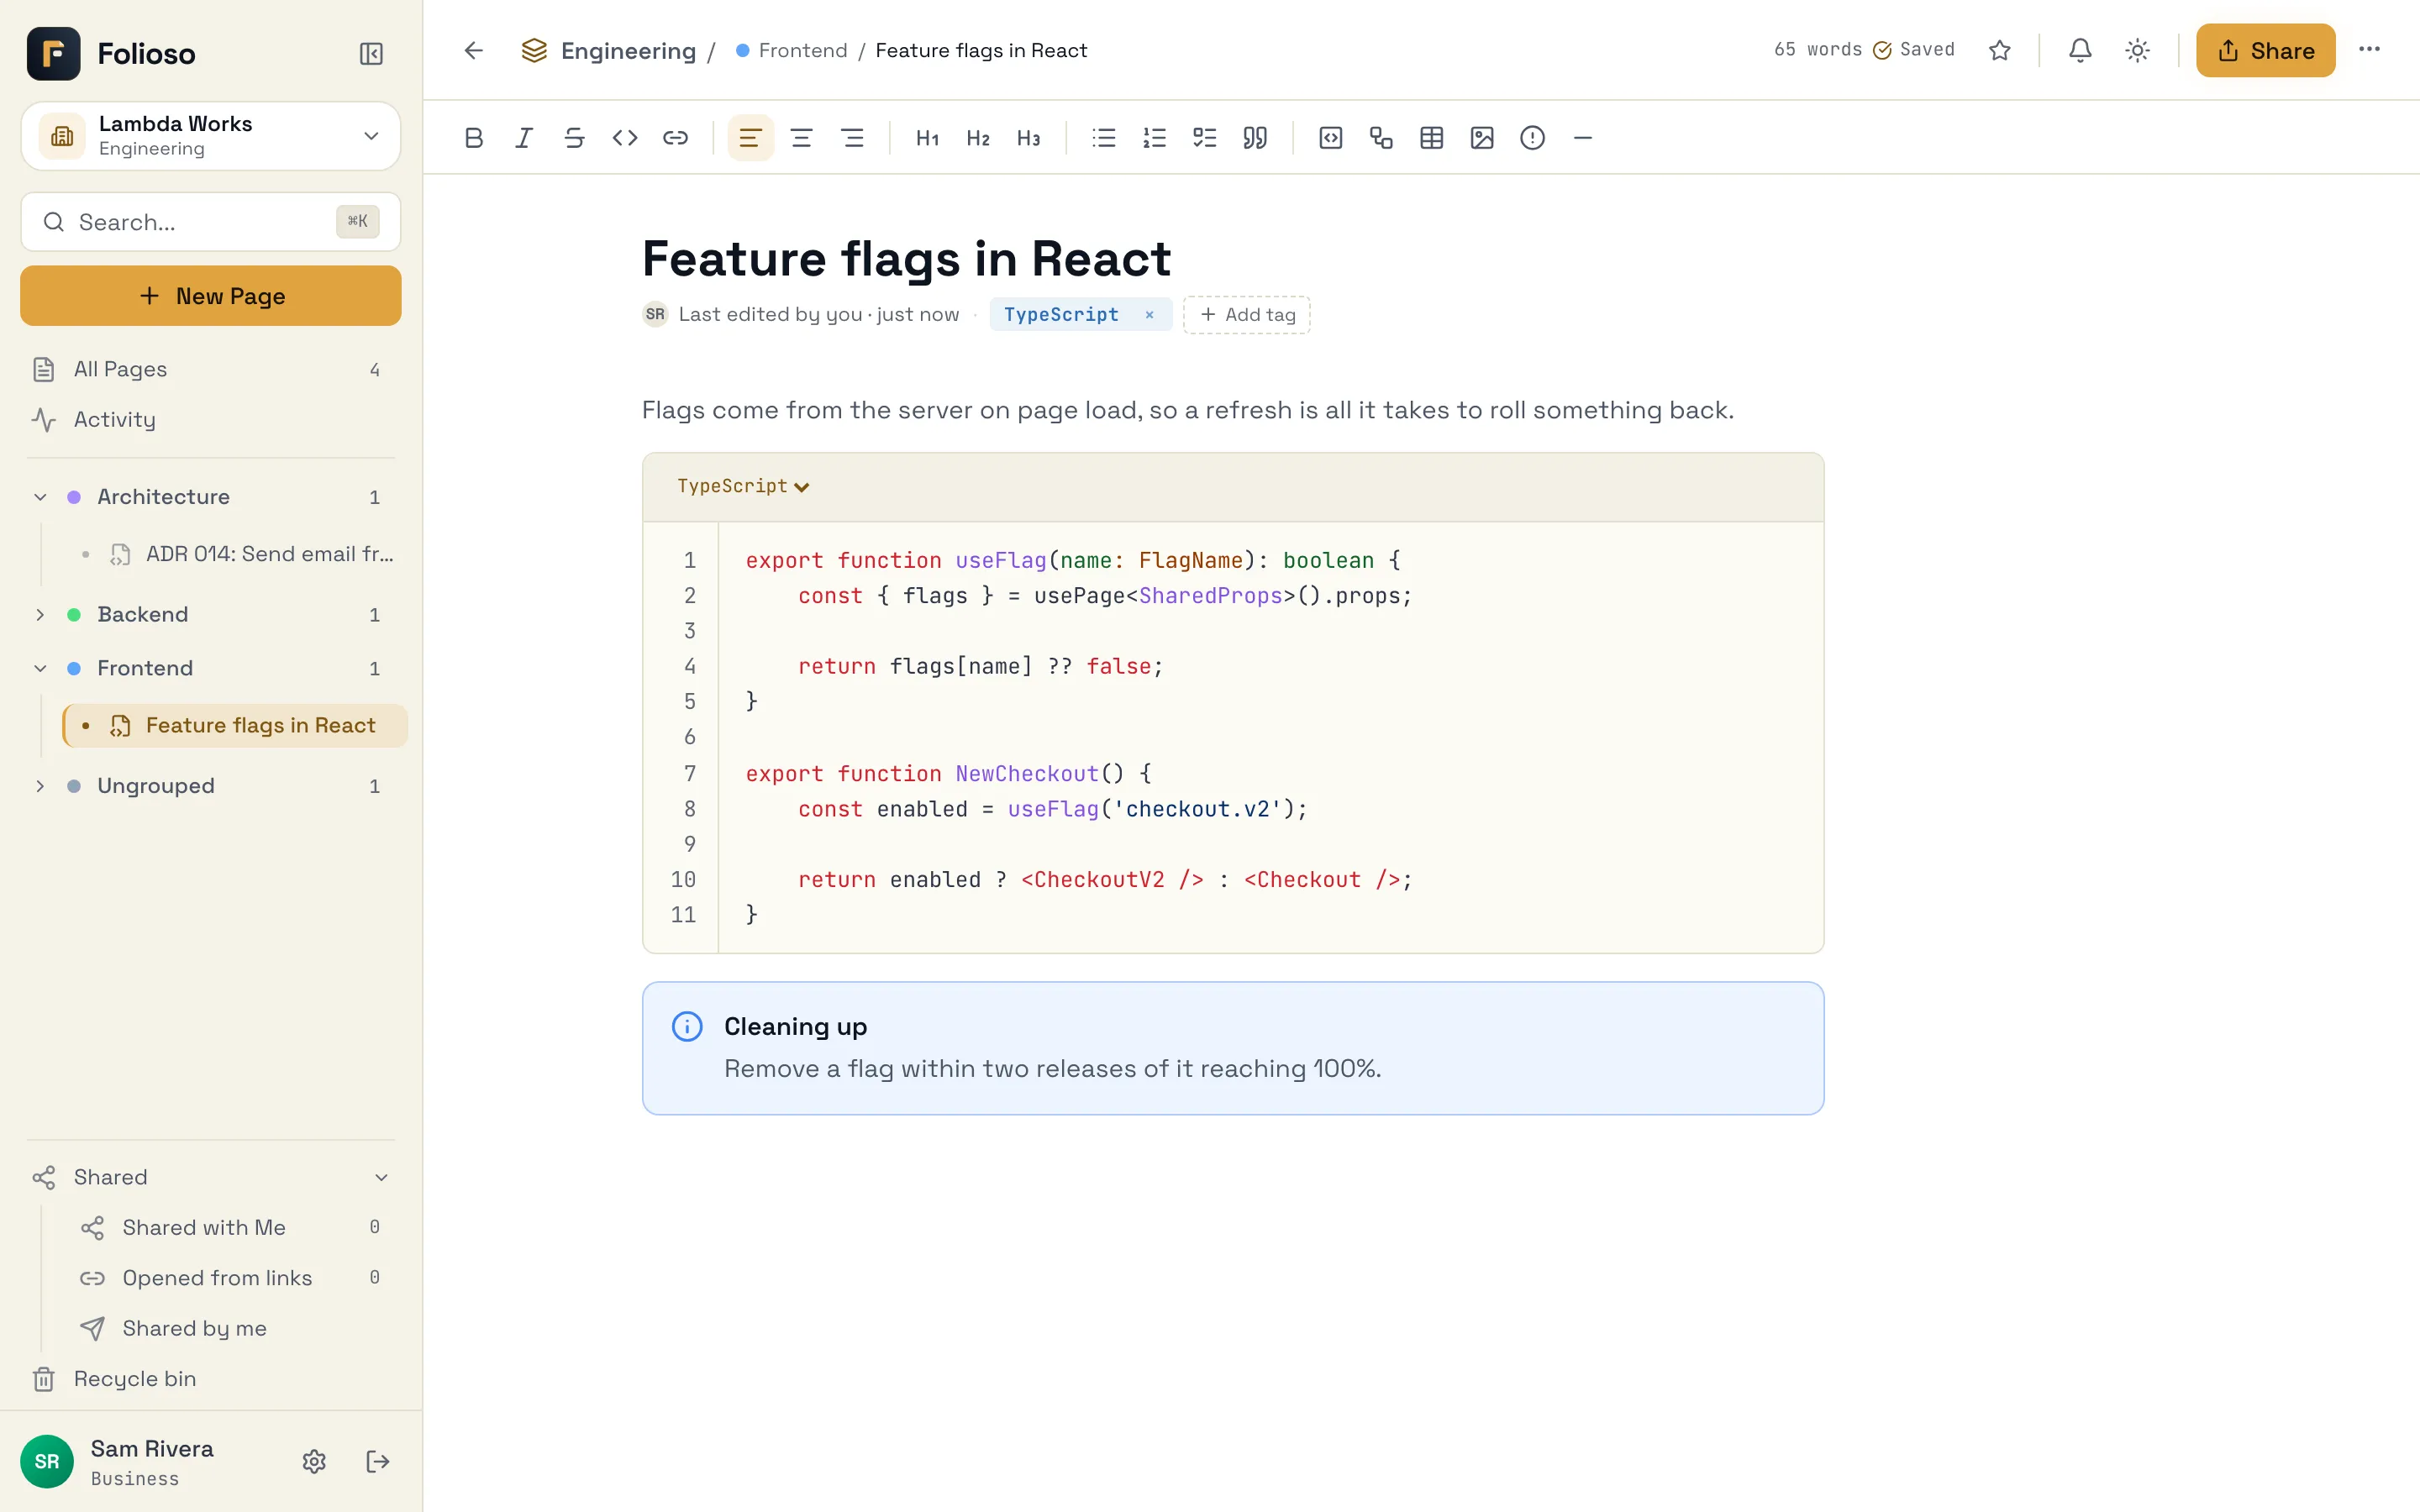Insert a block quote
The height and width of the screenshot is (1512, 2420).
pyautogui.click(x=1255, y=138)
